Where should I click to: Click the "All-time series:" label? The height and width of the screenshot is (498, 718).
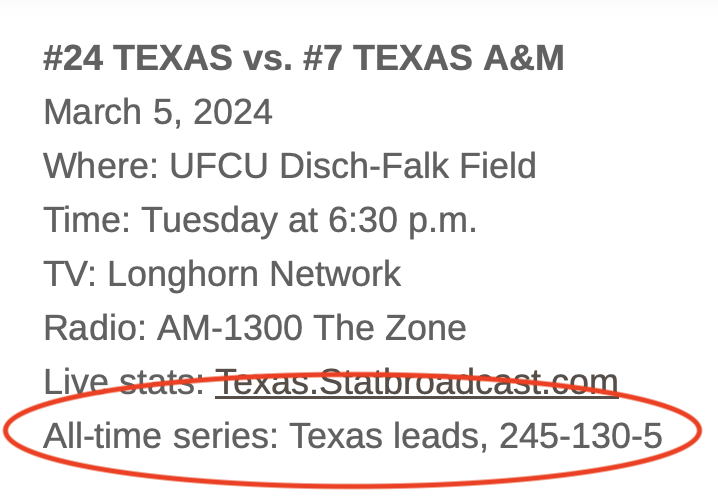(161, 435)
